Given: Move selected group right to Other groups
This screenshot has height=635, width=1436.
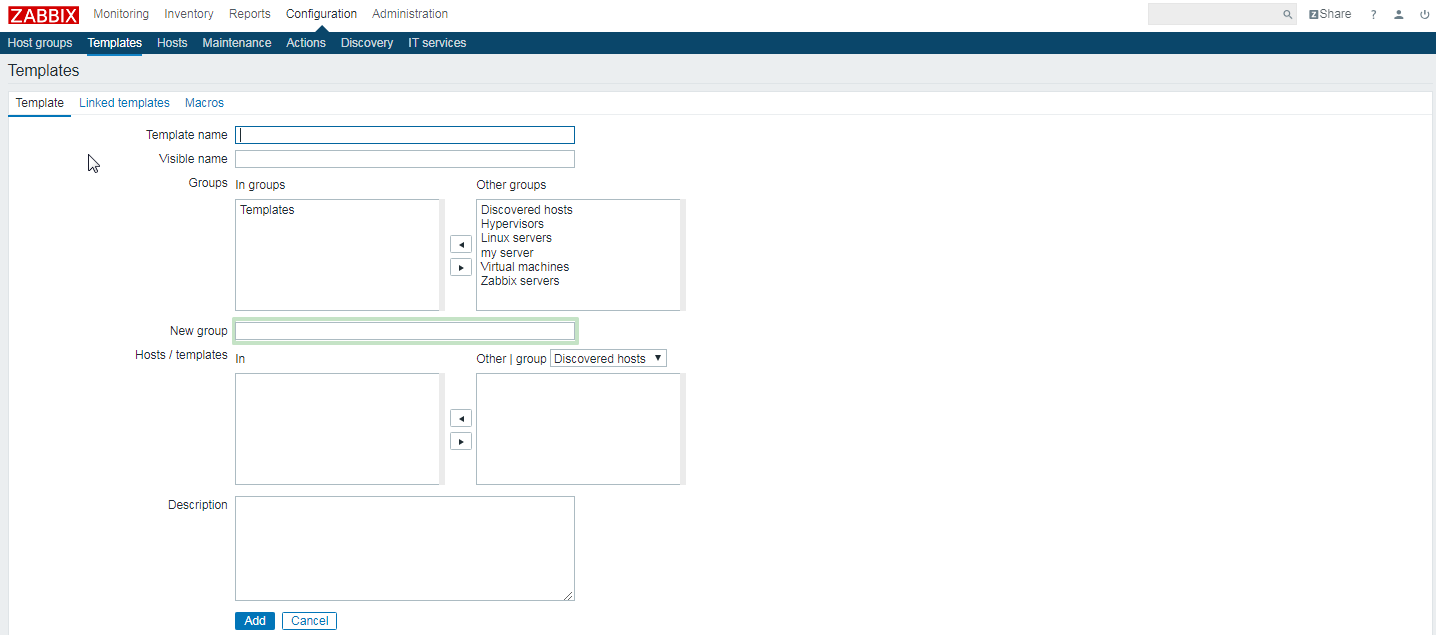Looking at the screenshot, I should (x=461, y=267).
